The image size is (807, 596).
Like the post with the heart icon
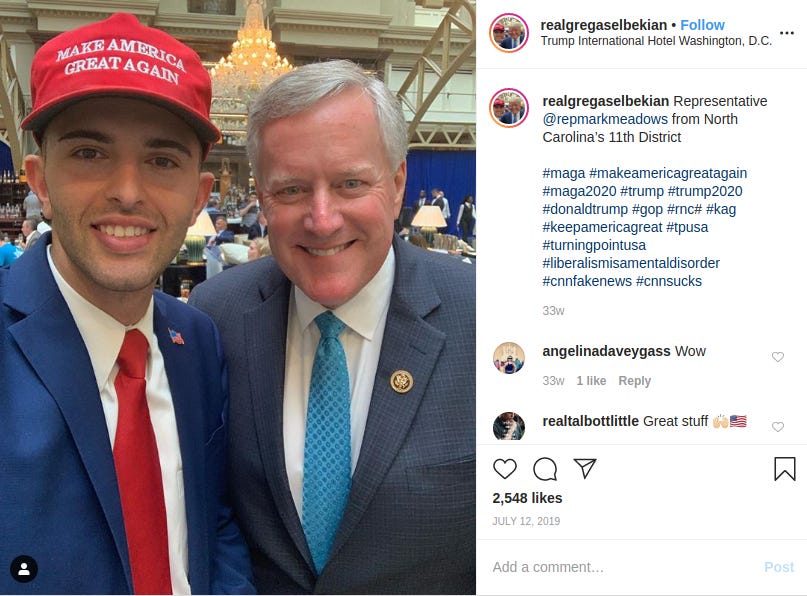coord(504,469)
